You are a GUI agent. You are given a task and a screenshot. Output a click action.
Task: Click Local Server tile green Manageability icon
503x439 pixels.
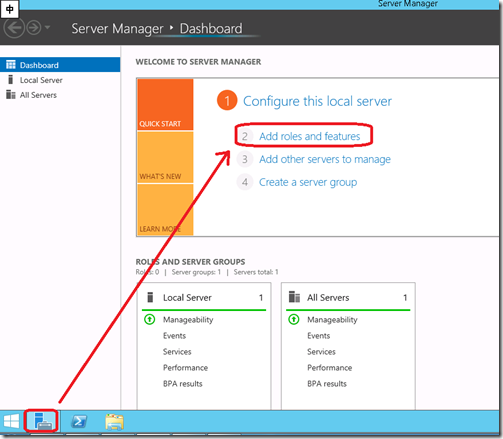point(149,319)
